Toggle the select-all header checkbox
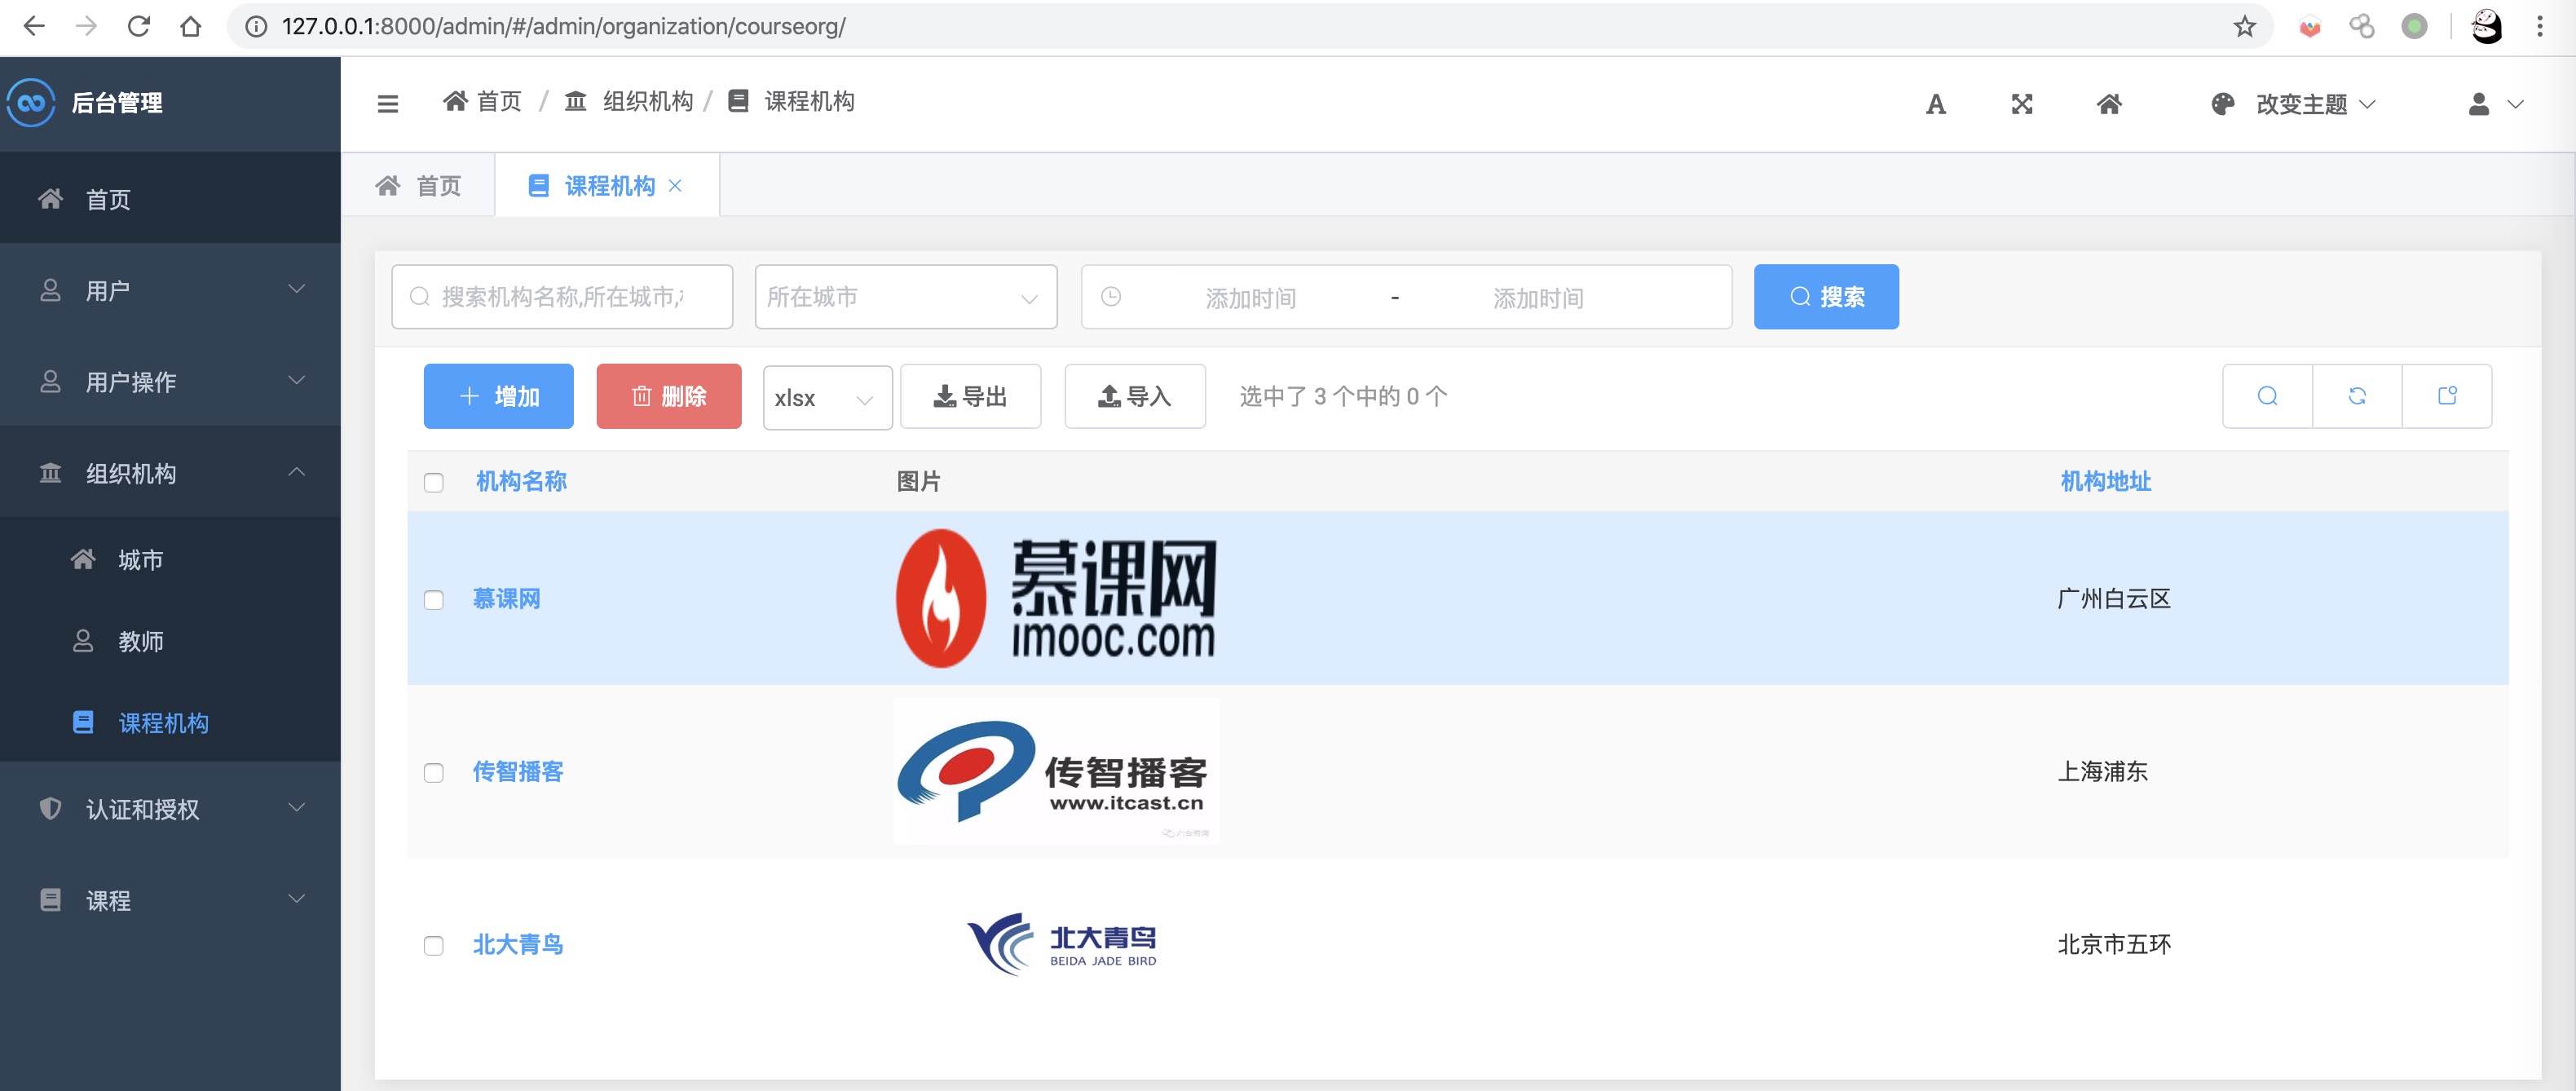 [x=433, y=482]
